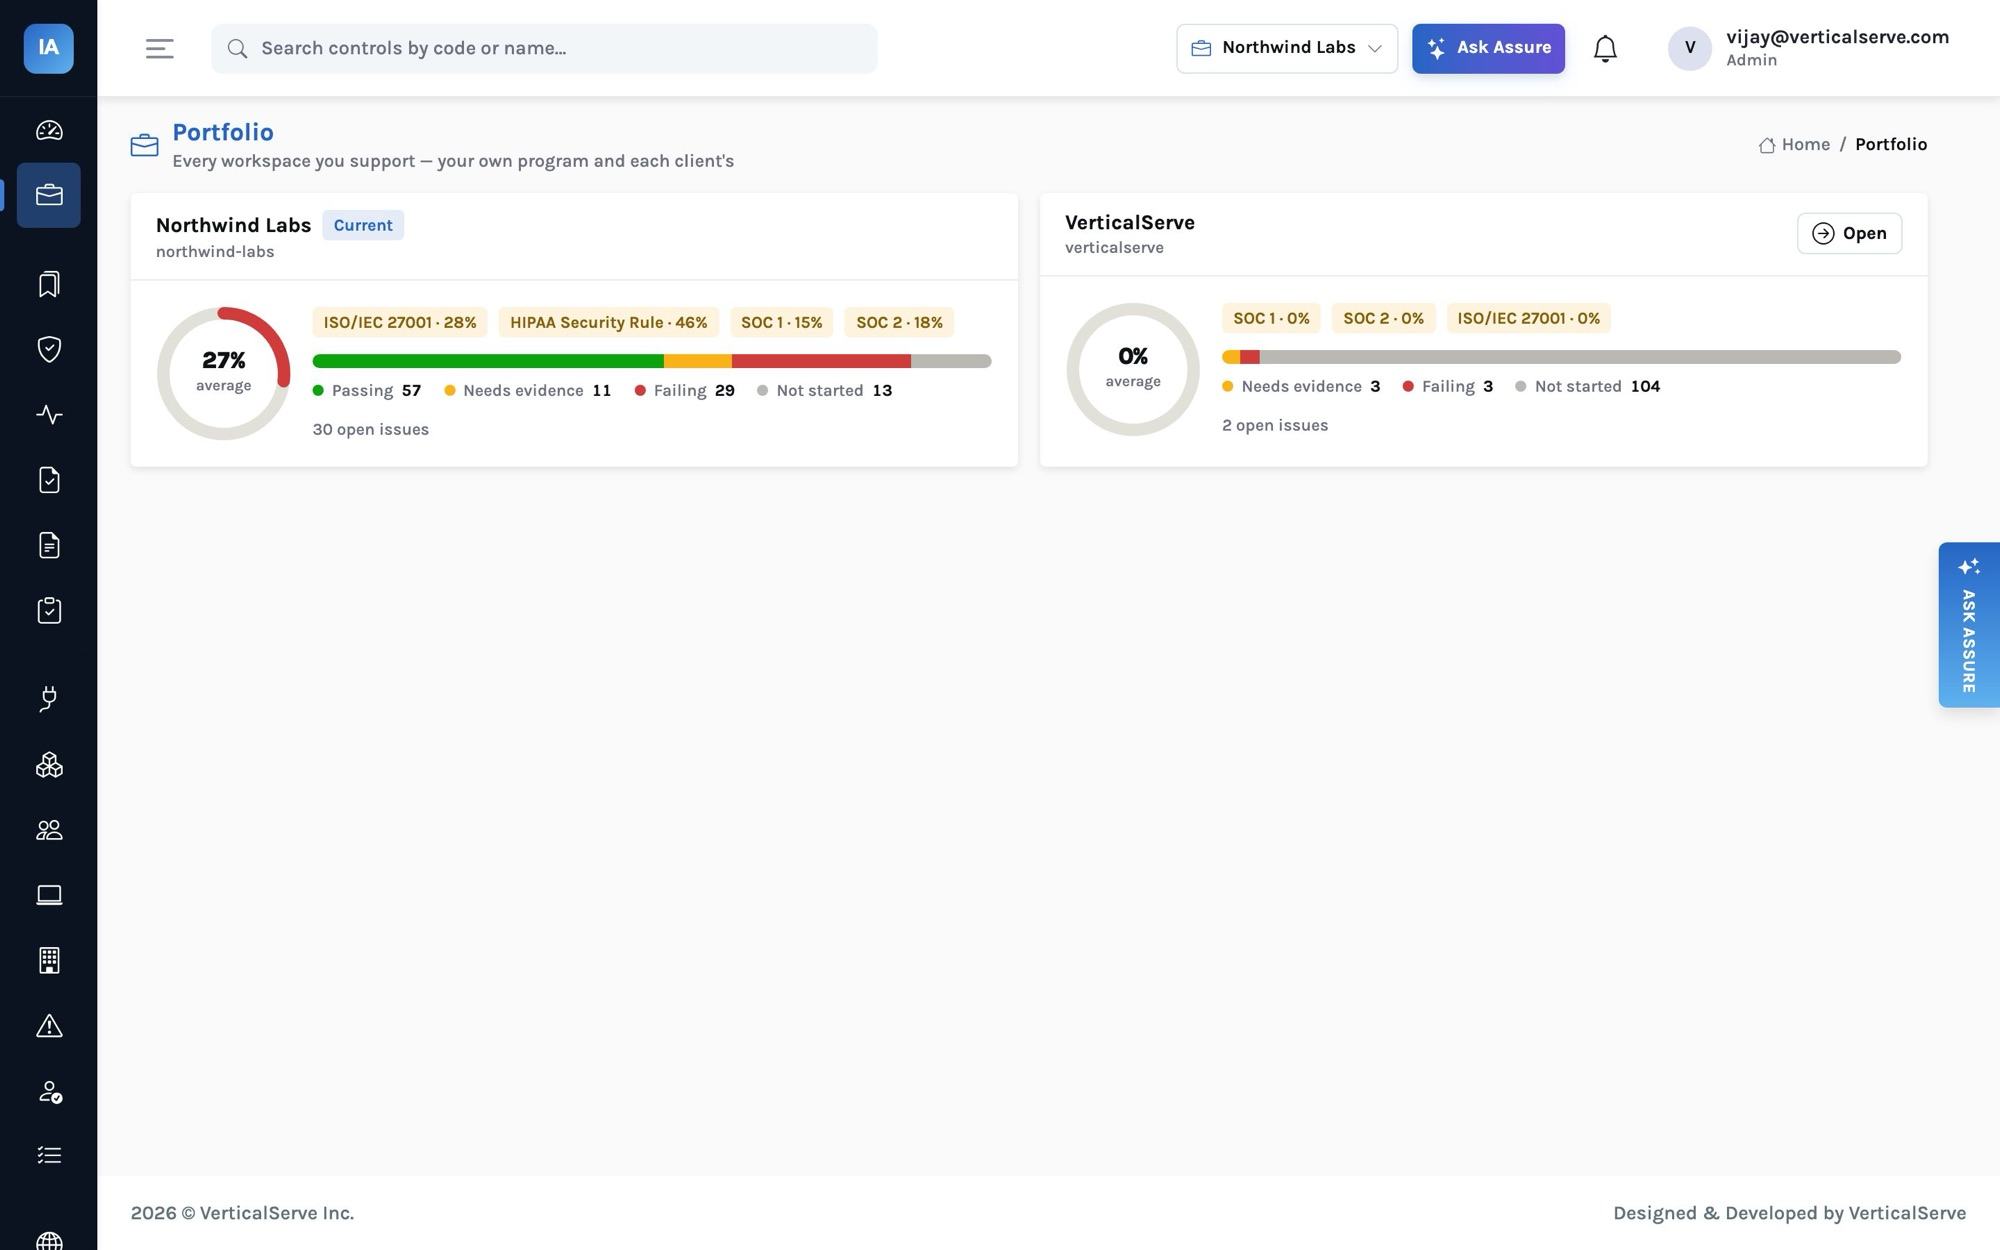Open the vijay@verticalserve.com user menu
The width and height of the screenshot is (2000, 1250).
[x=1810, y=48]
